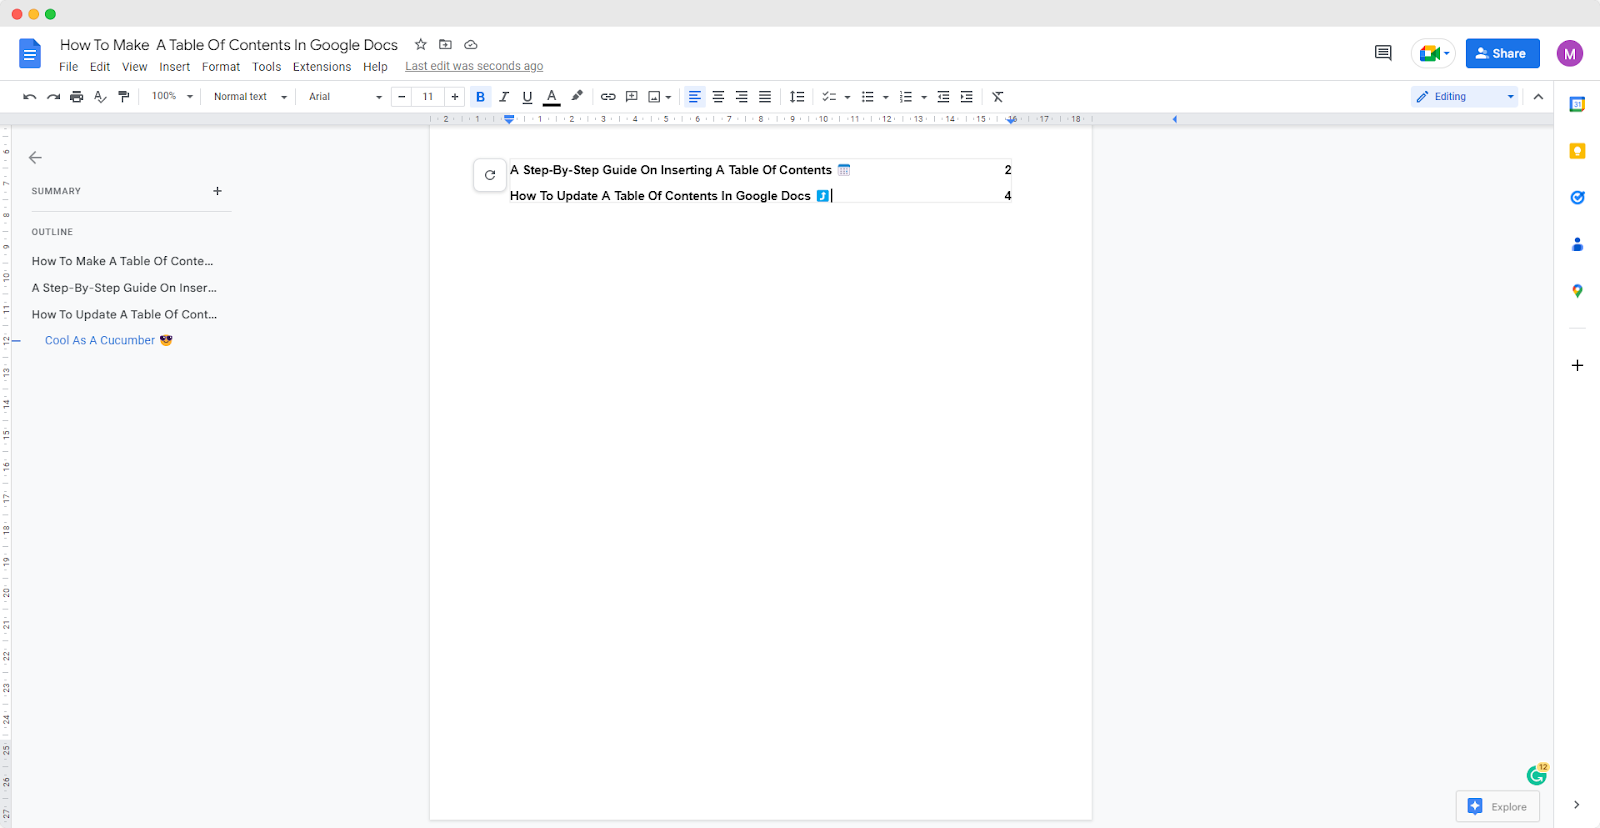Align text to the right
1600x828 pixels.
(742, 97)
